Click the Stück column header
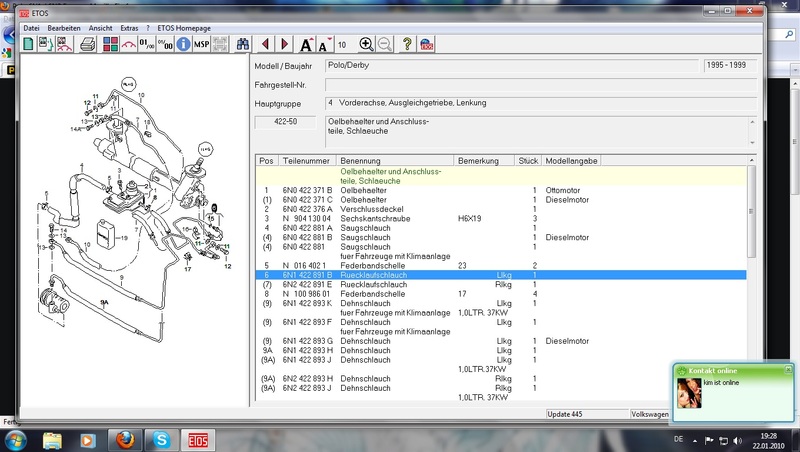Image resolution: width=800 pixels, height=452 pixels. [528, 161]
